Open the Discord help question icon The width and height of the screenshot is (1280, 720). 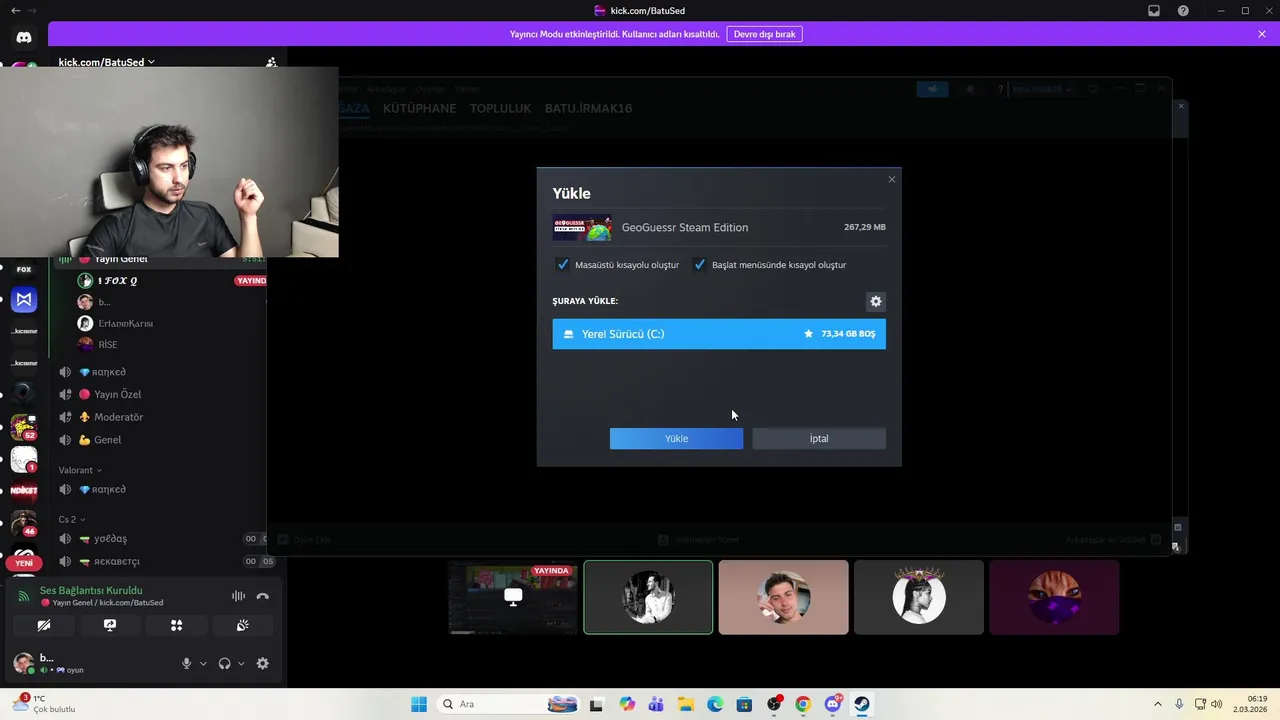pos(1183,11)
